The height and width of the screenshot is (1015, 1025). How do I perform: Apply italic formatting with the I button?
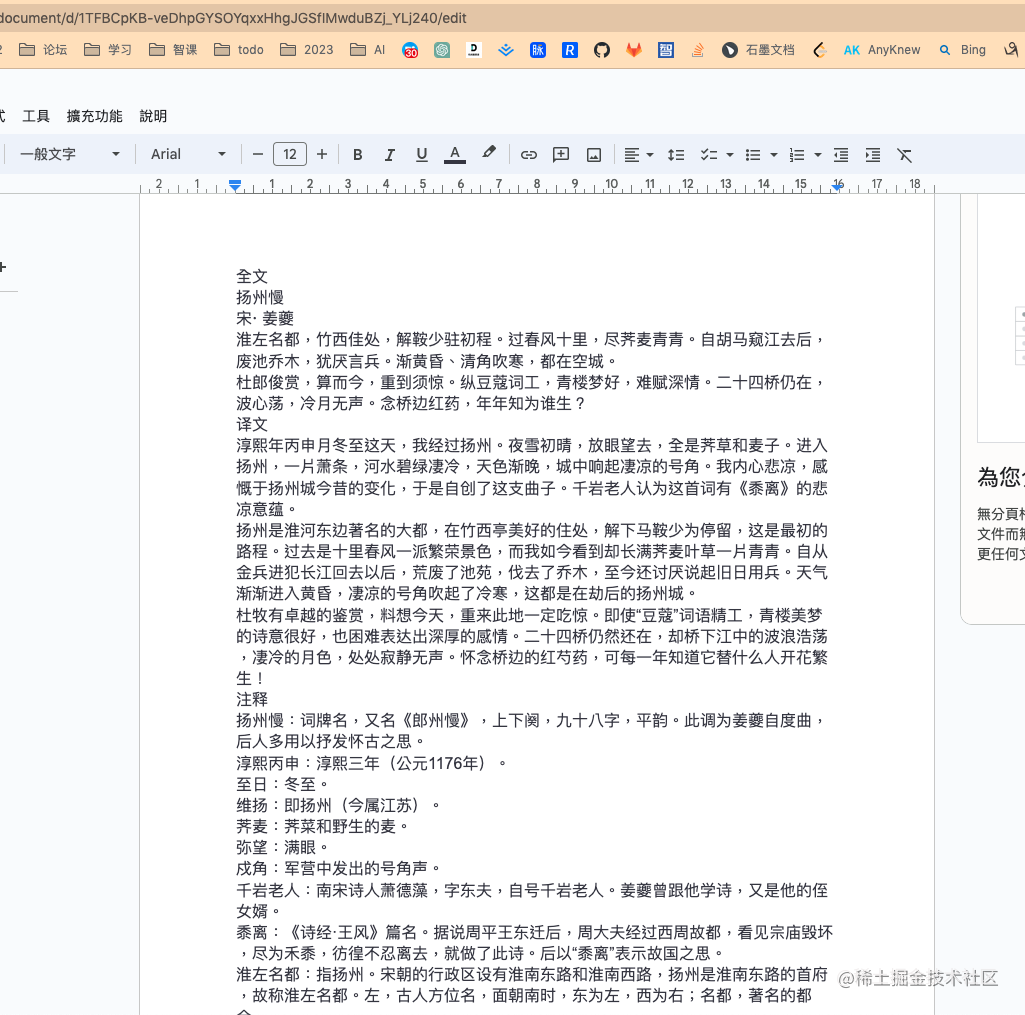390,155
